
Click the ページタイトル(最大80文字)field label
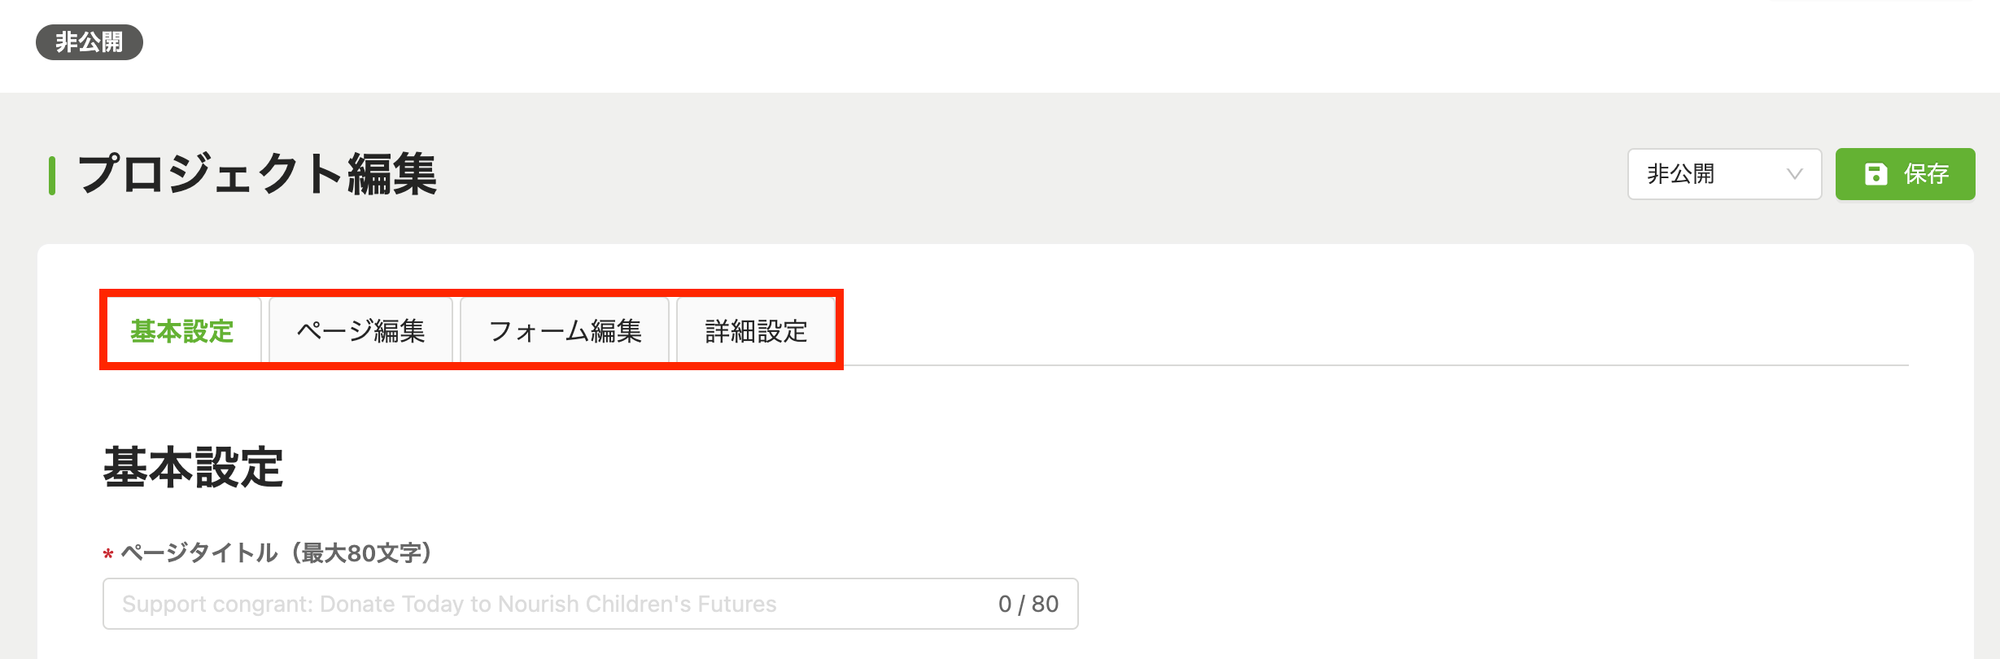pos(276,553)
